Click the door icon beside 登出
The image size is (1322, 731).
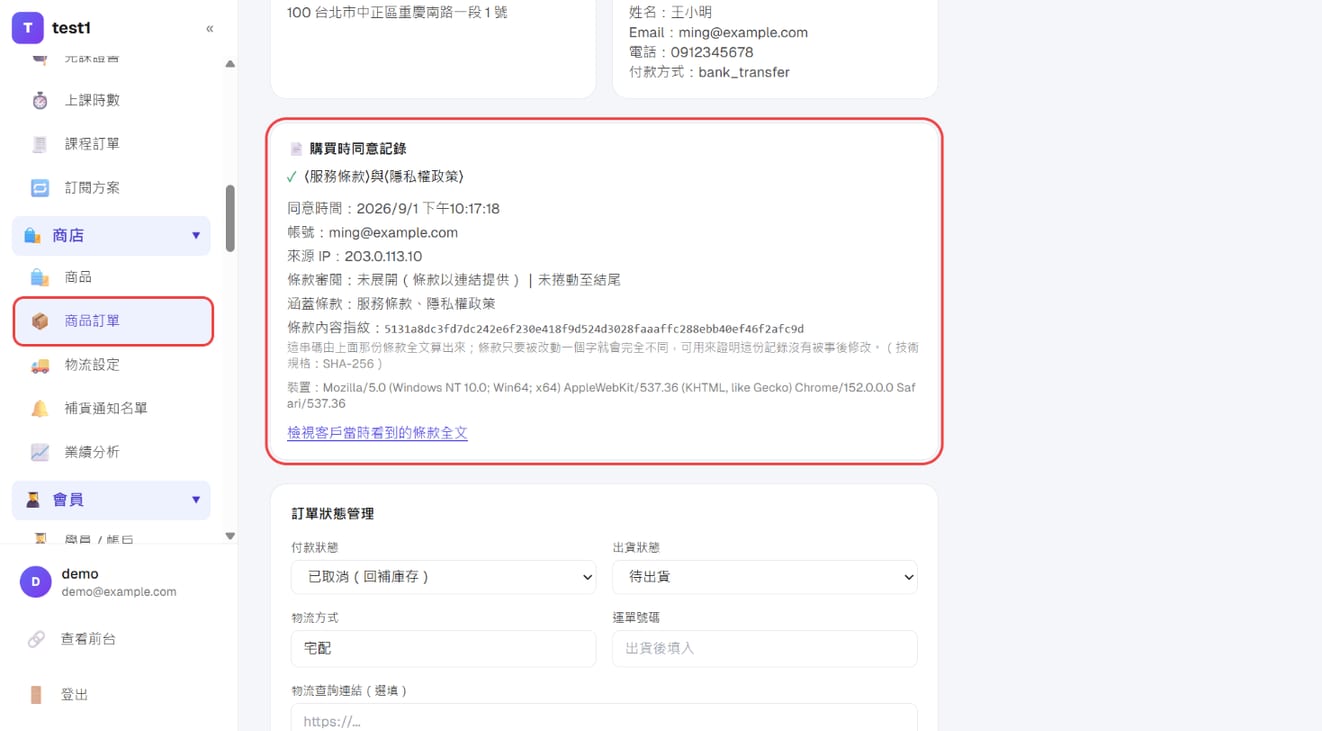36,695
